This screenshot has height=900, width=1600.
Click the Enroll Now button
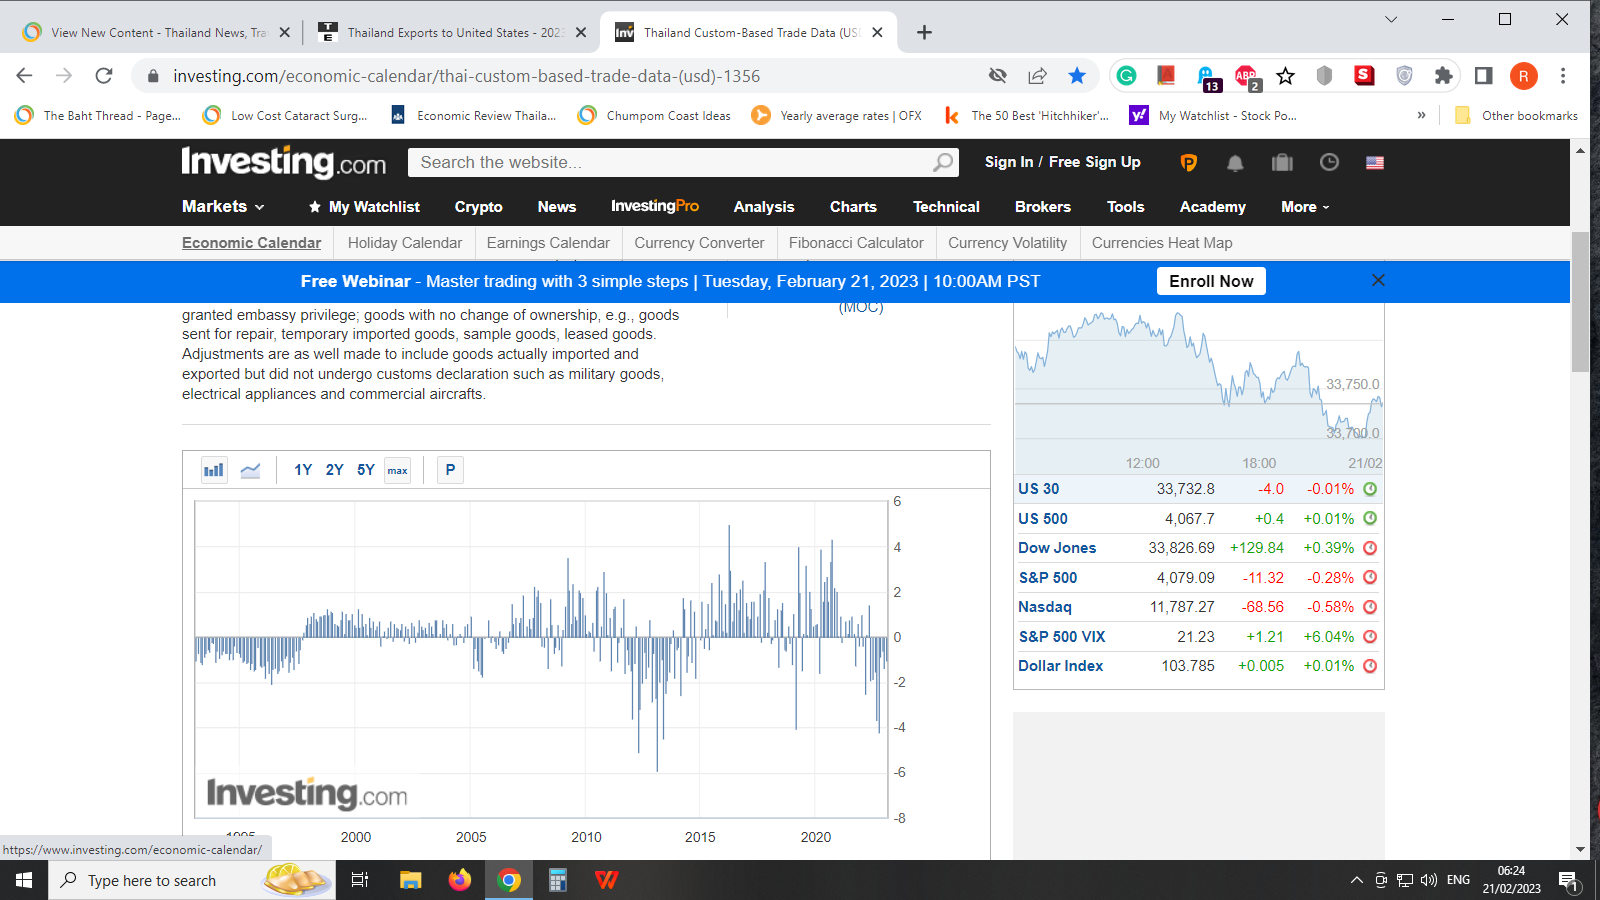pyautogui.click(x=1211, y=281)
